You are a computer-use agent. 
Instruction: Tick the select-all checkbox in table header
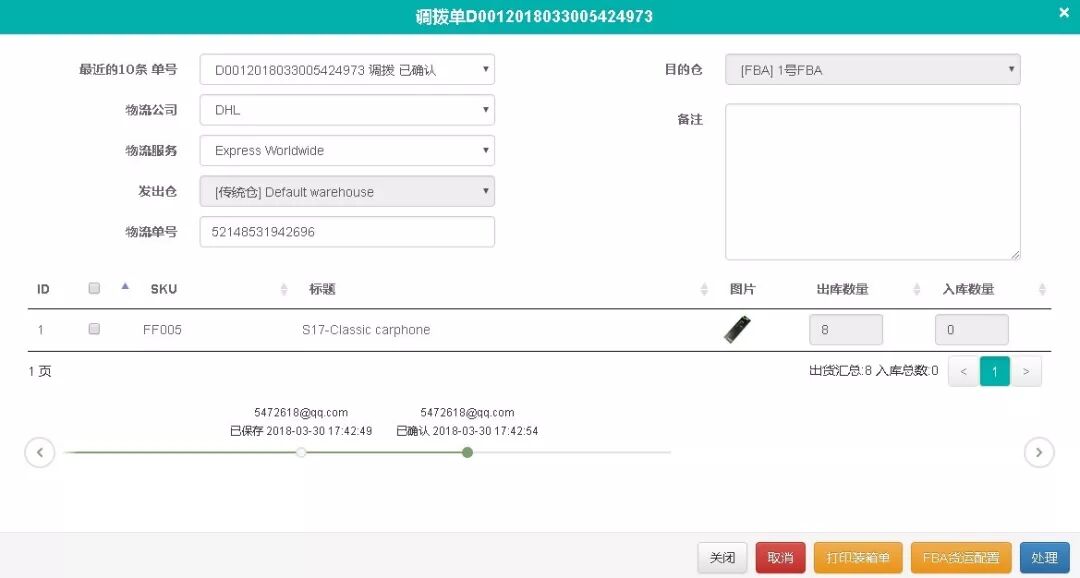click(94, 288)
